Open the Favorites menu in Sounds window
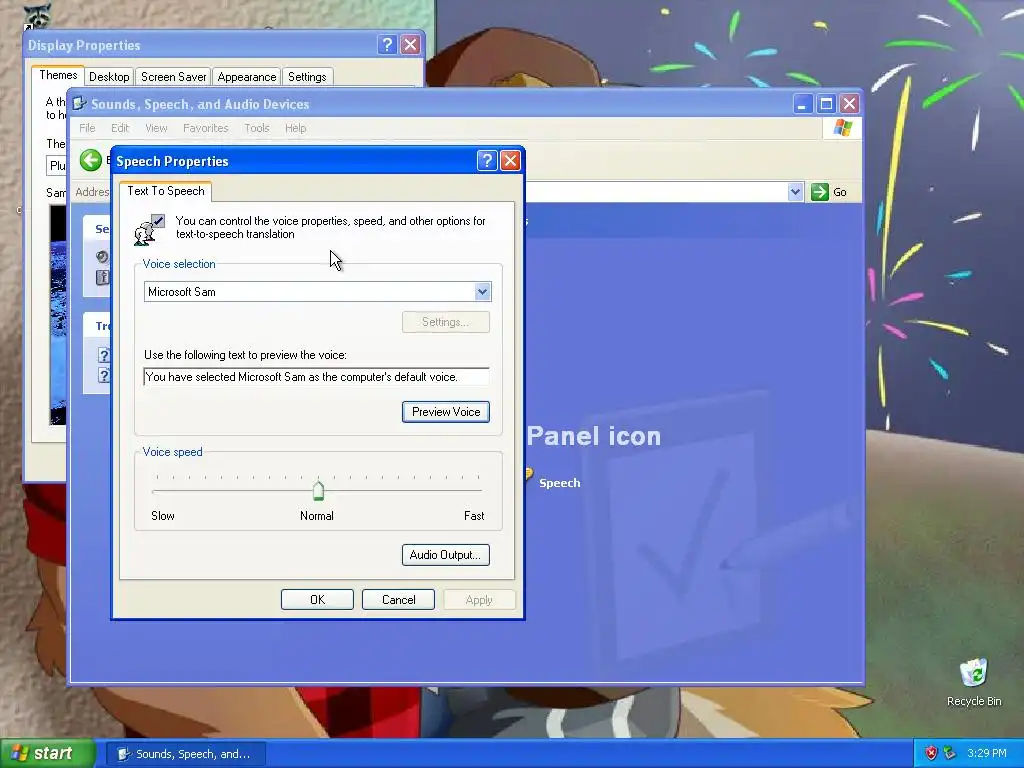The height and width of the screenshot is (768, 1024). [x=206, y=128]
